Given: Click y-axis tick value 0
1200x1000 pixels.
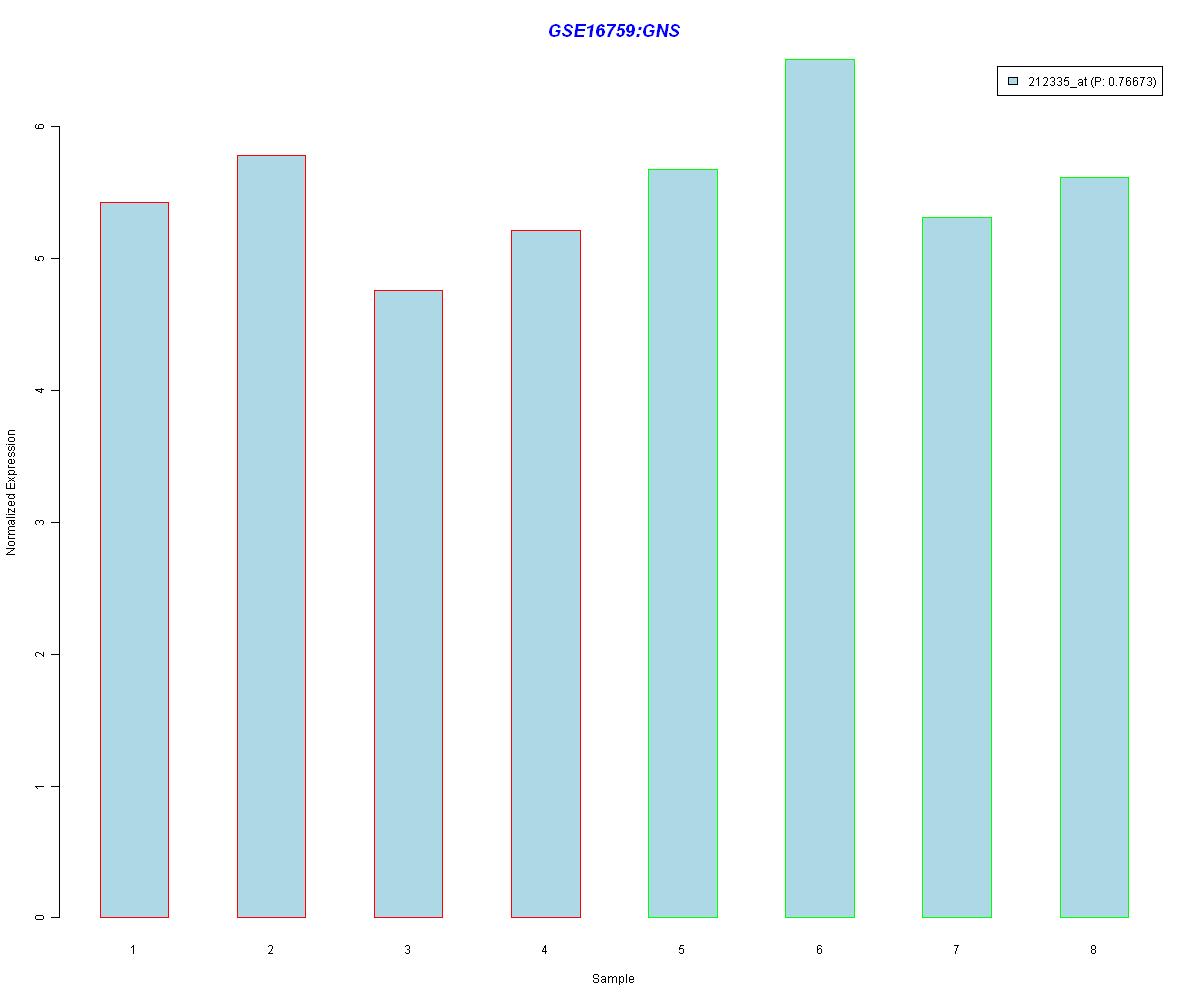Looking at the screenshot, I should [x=42, y=918].
